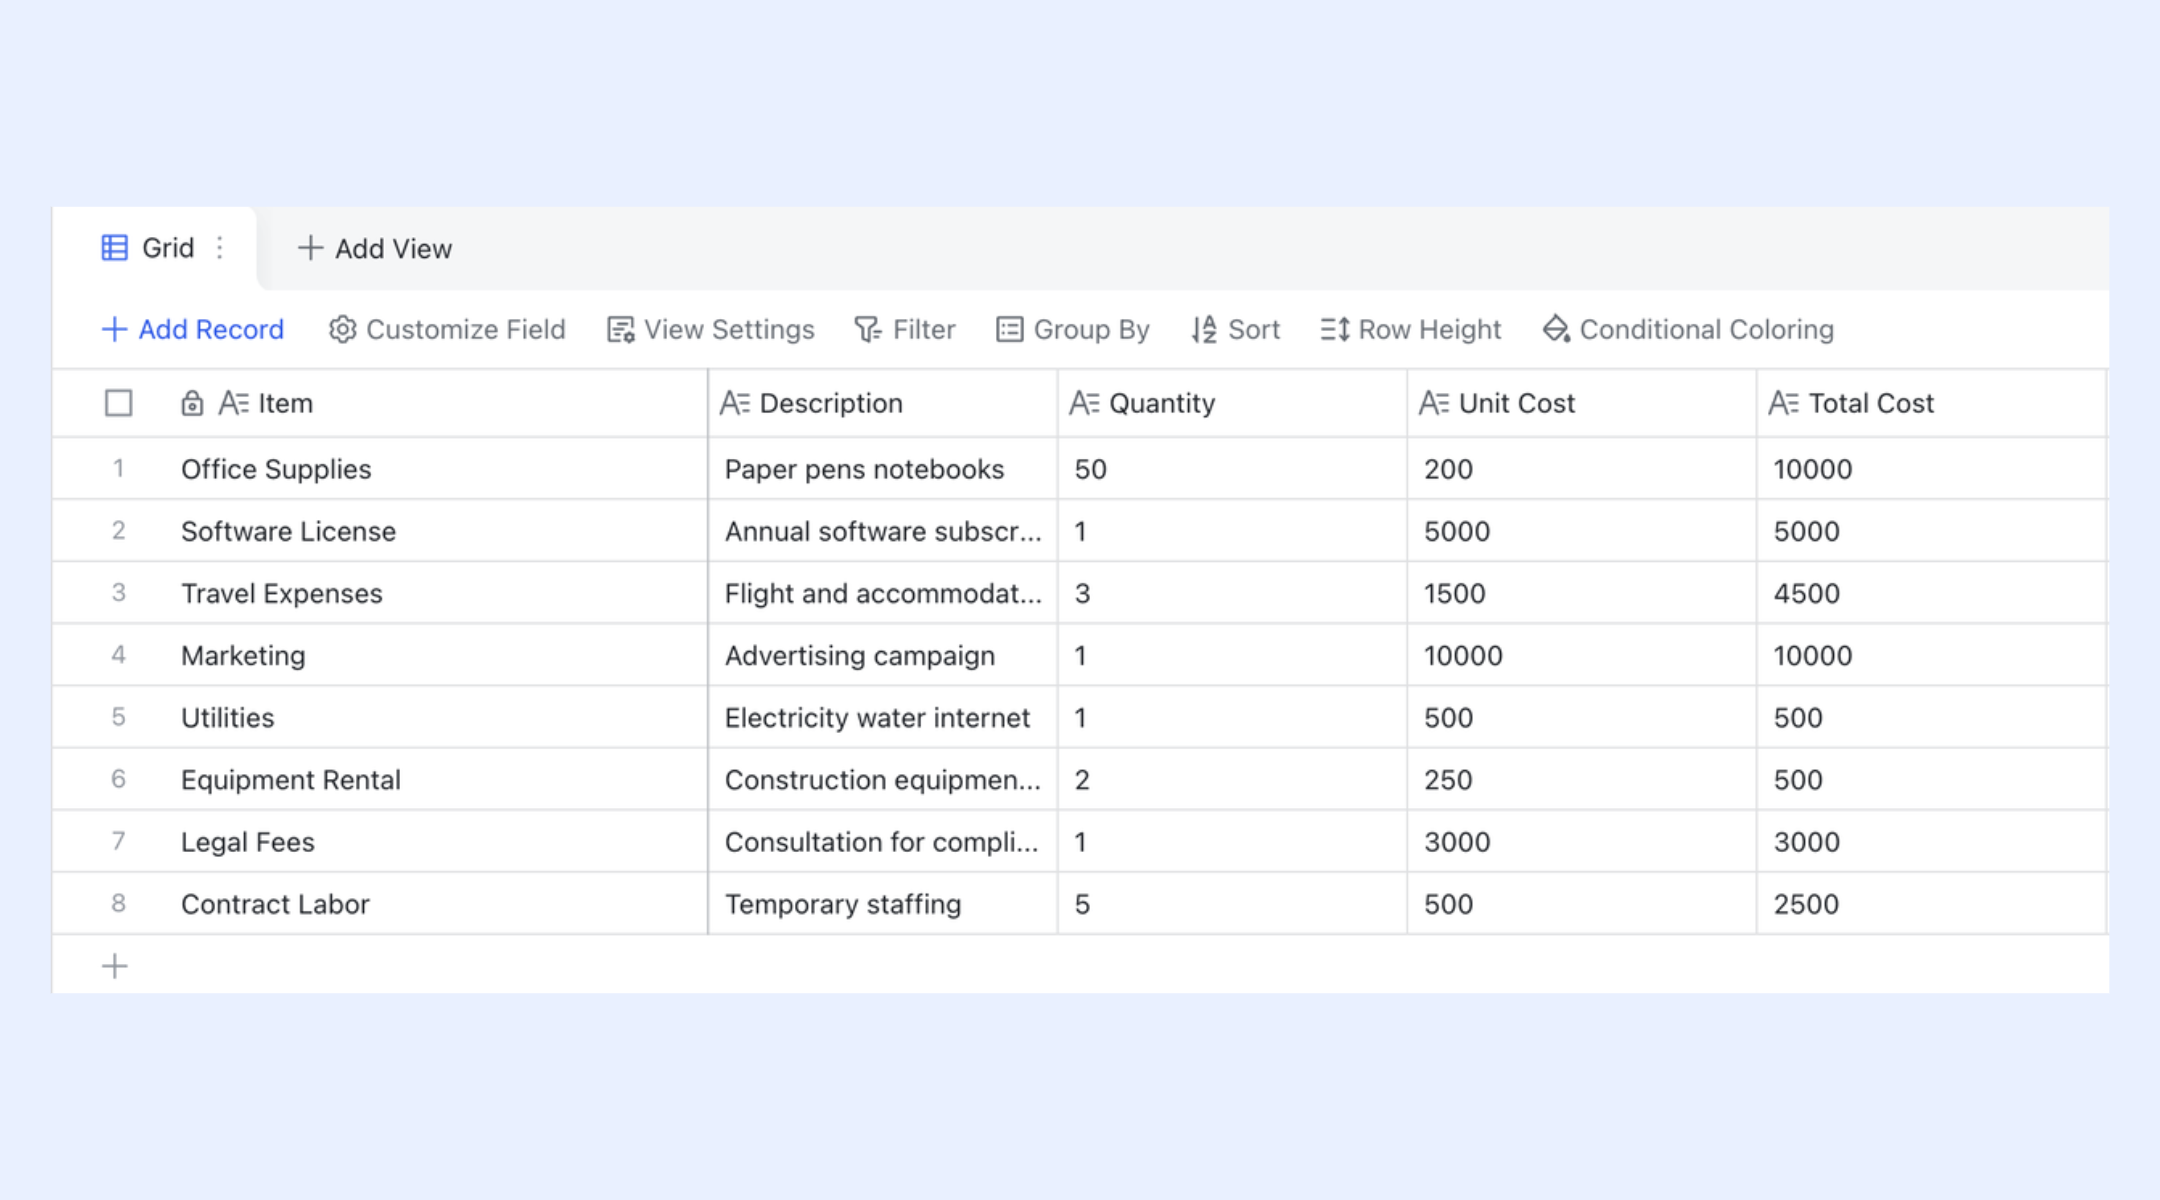Select the Equipment Rental cell

440,779
